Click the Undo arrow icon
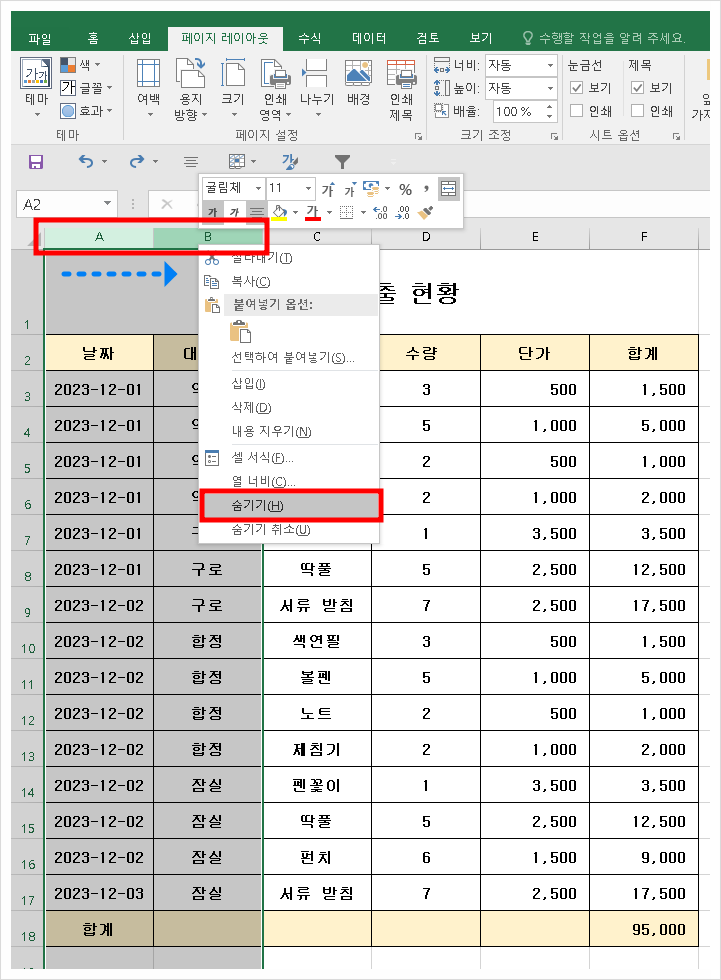Image resolution: width=721 pixels, height=980 pixels. coord(86,162)
